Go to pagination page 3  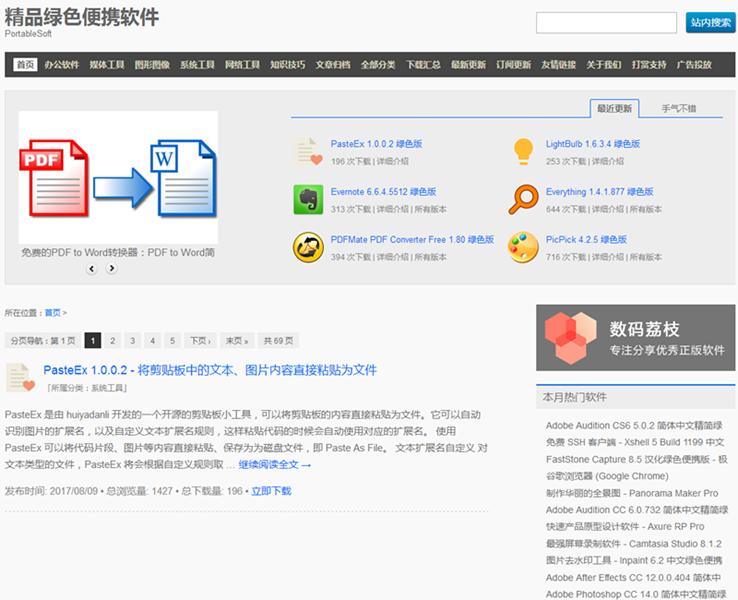pyautogui.click(x=133, y=341)
